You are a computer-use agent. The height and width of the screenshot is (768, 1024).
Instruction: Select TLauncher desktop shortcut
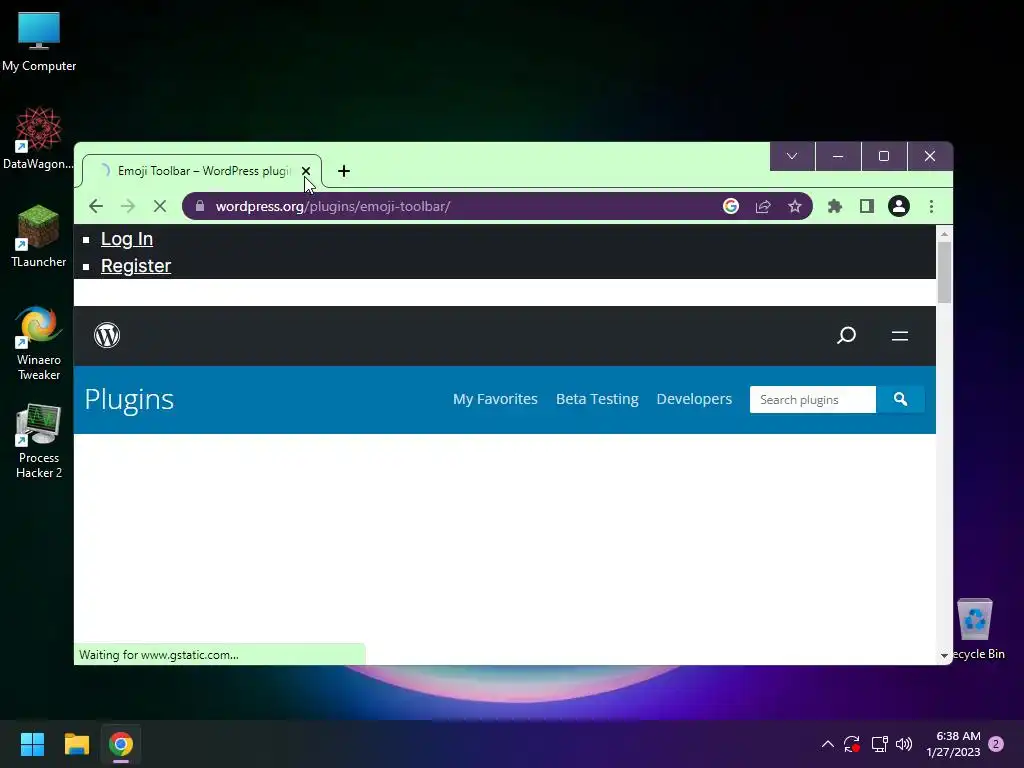click(x=39, y=236)
